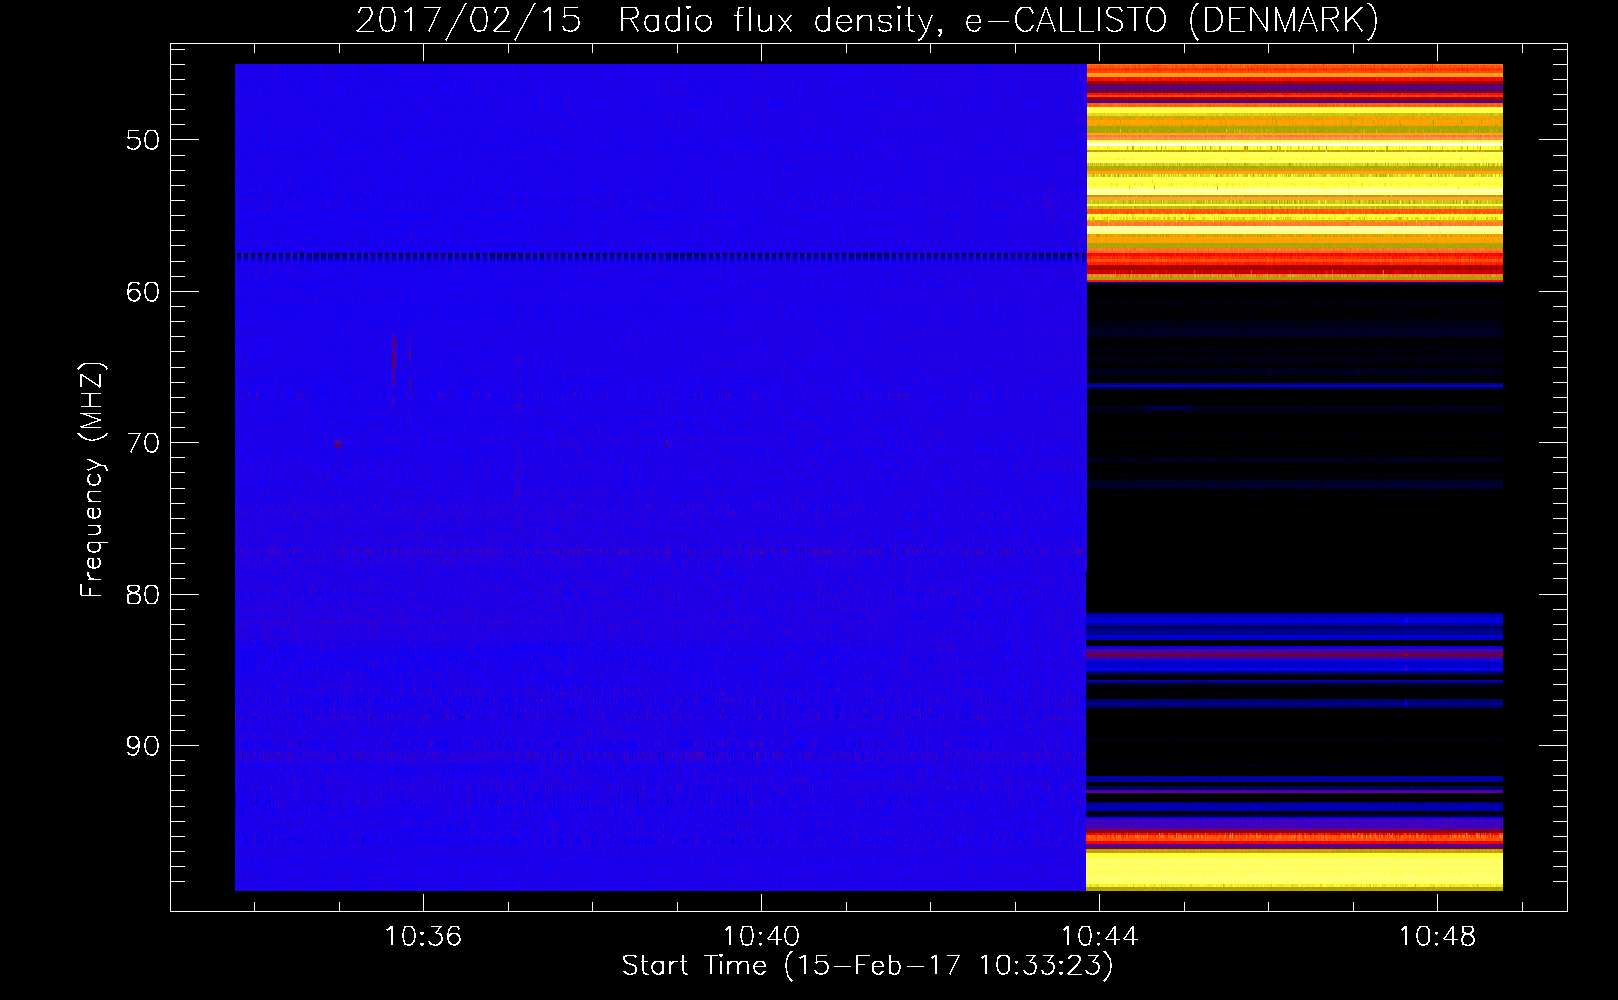
Task: Click the 60 frequency tick label
Action: 142,292
